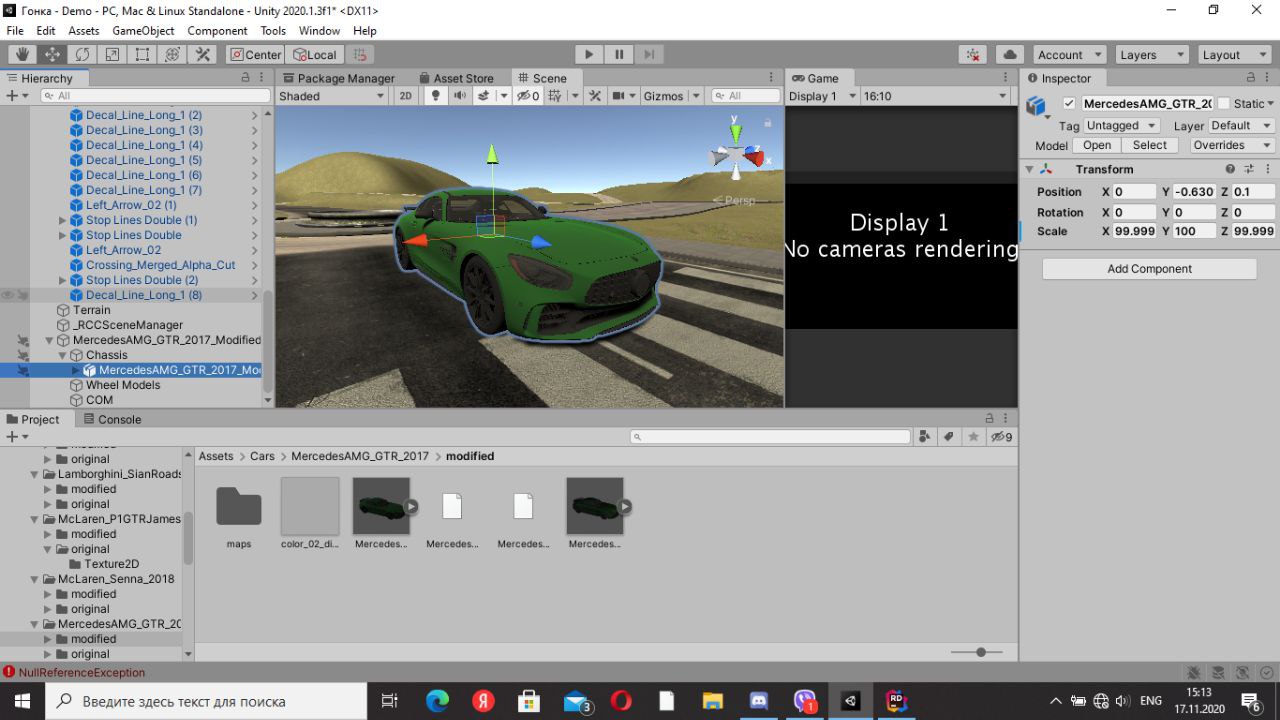Viewport: 1280px width, 720px height.
Task: Collapse the Transform component
Action: tap(1029, 169)
